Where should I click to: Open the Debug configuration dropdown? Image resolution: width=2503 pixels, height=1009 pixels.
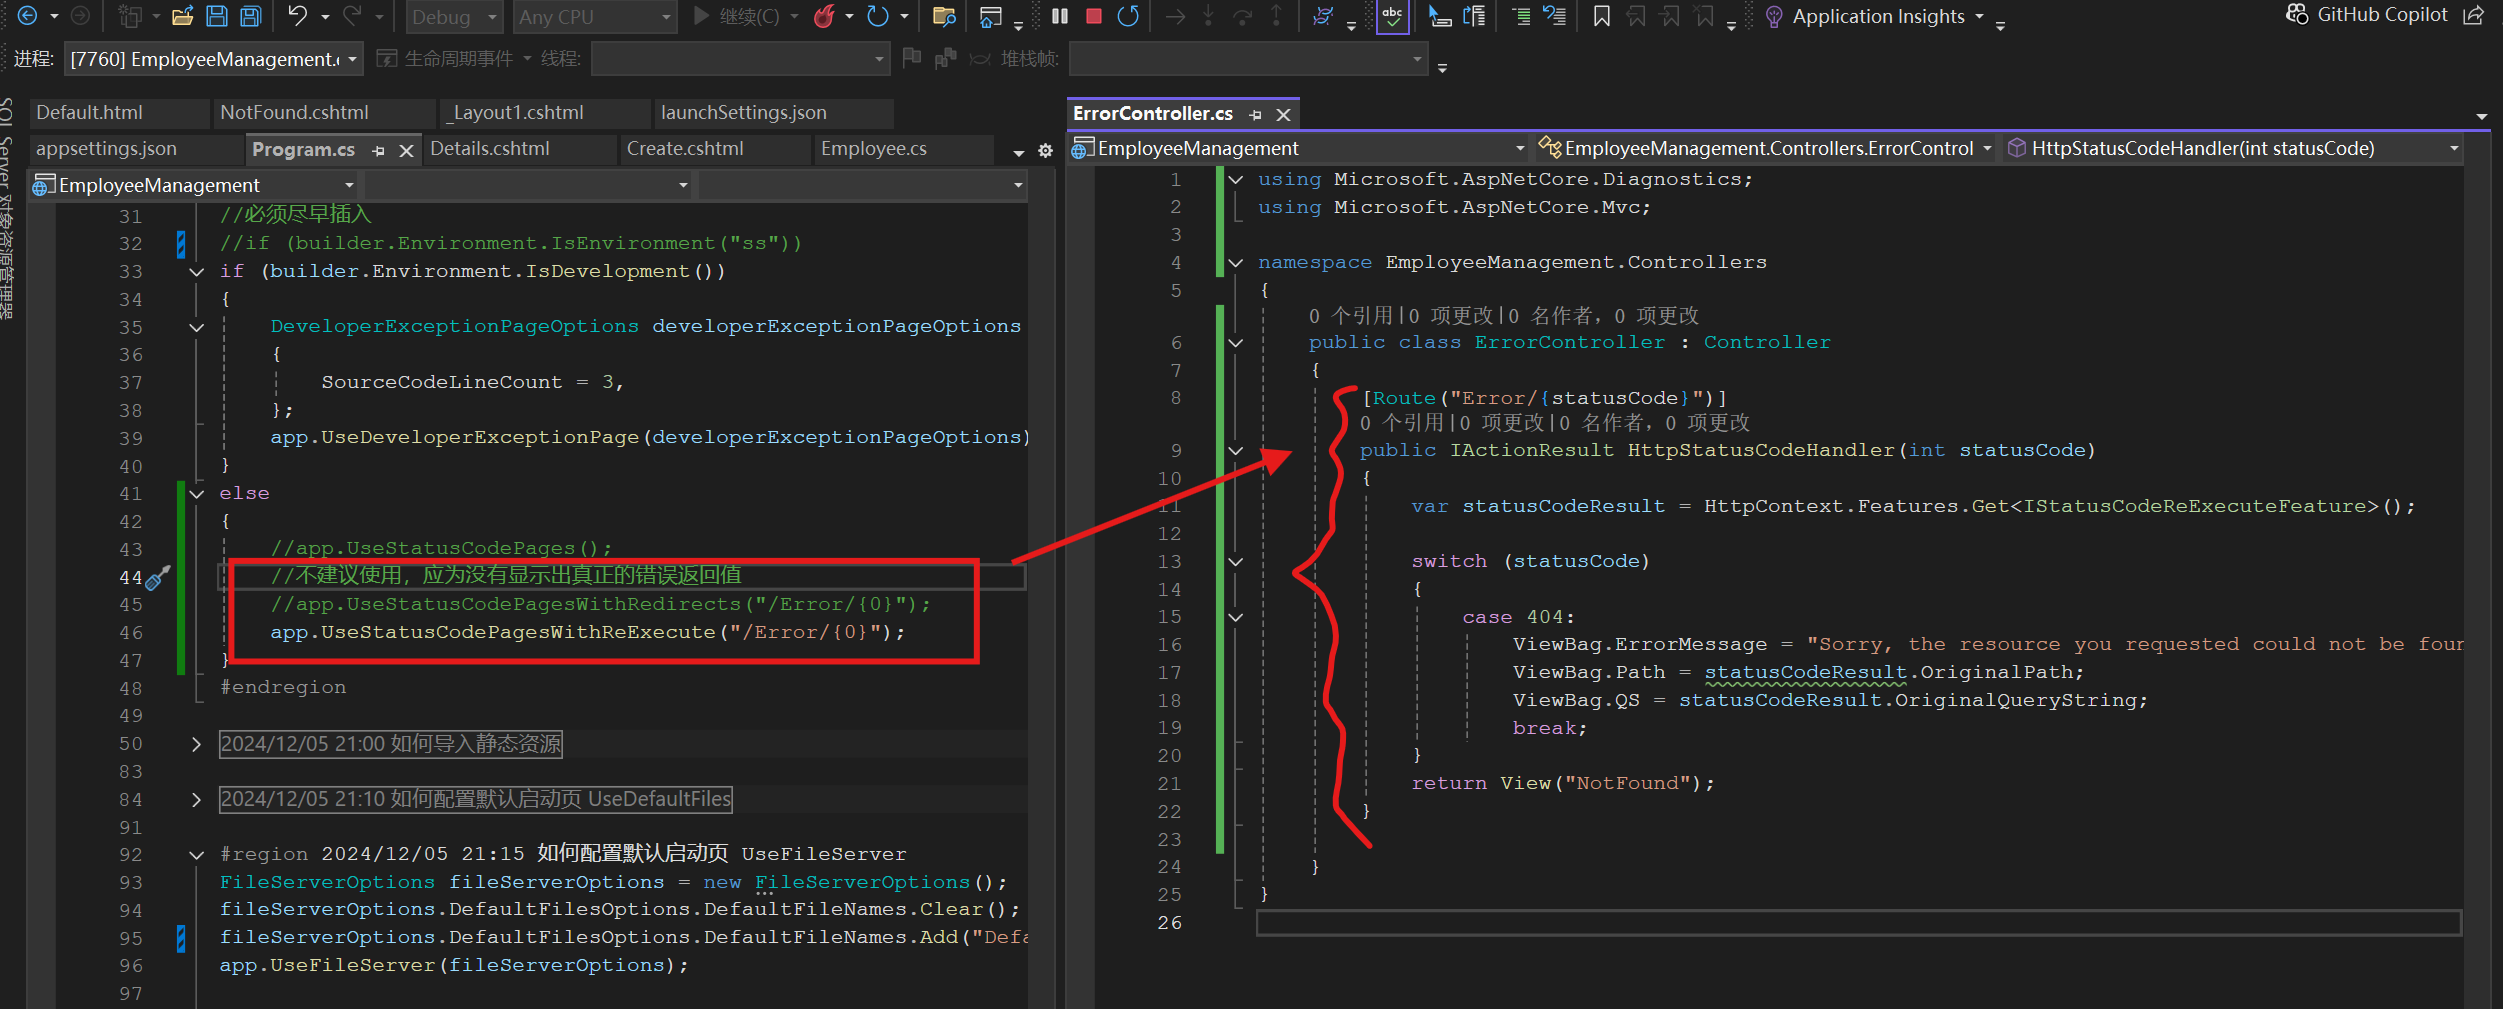455,17
